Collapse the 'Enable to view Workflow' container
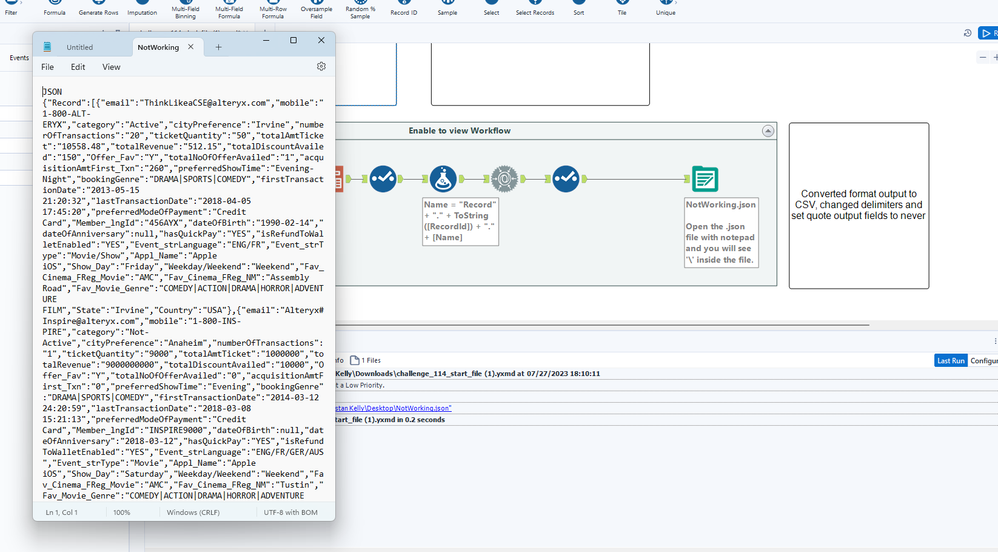998x552 pixels. 768,131
